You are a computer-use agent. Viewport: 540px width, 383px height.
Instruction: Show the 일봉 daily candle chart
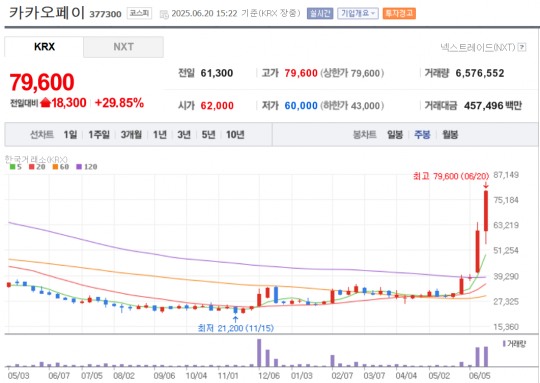395,134
